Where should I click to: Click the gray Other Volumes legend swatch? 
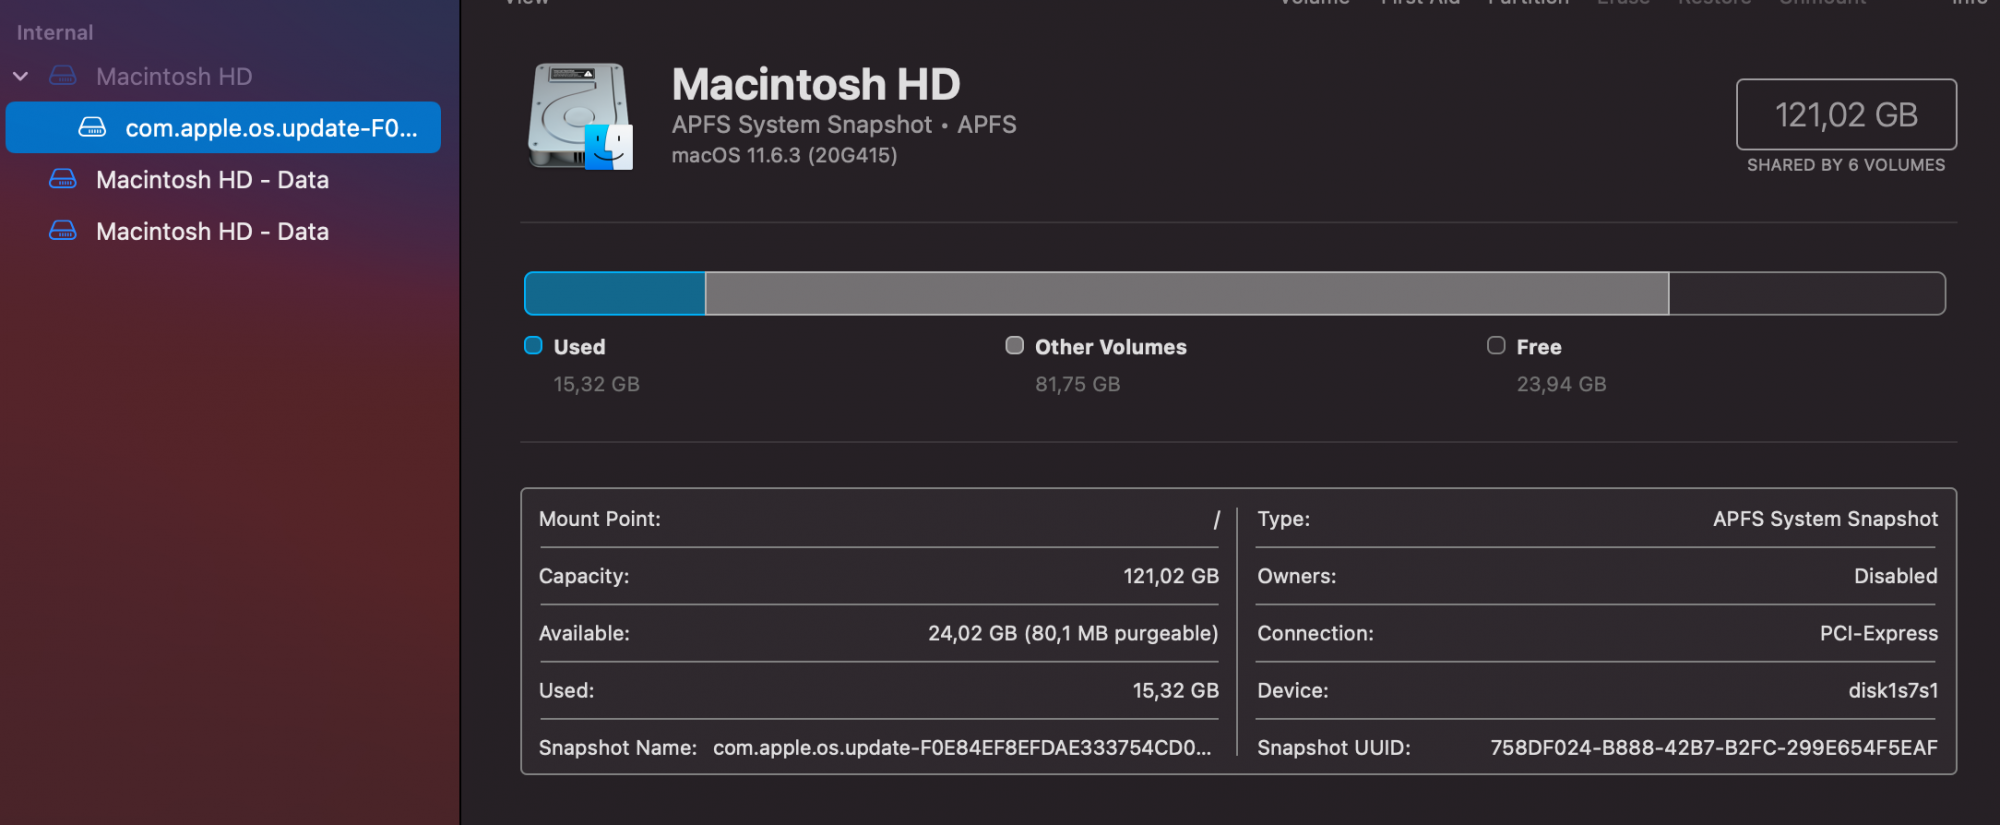click(1014, 346)
